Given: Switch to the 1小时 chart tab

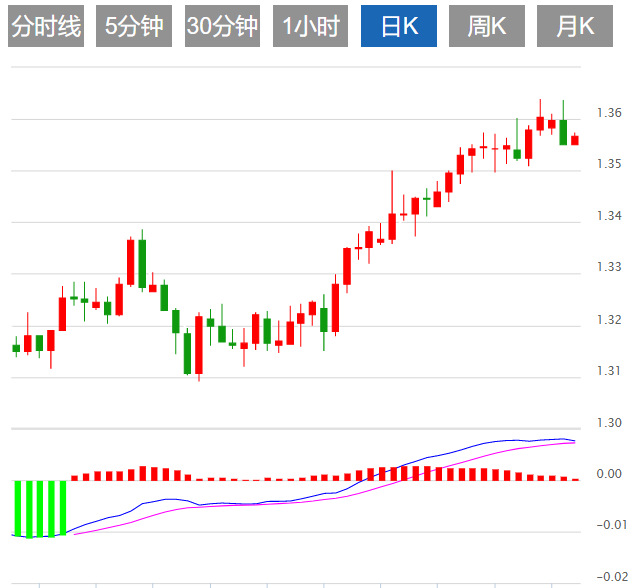Looking at the screenshot, I should [311, 26].
